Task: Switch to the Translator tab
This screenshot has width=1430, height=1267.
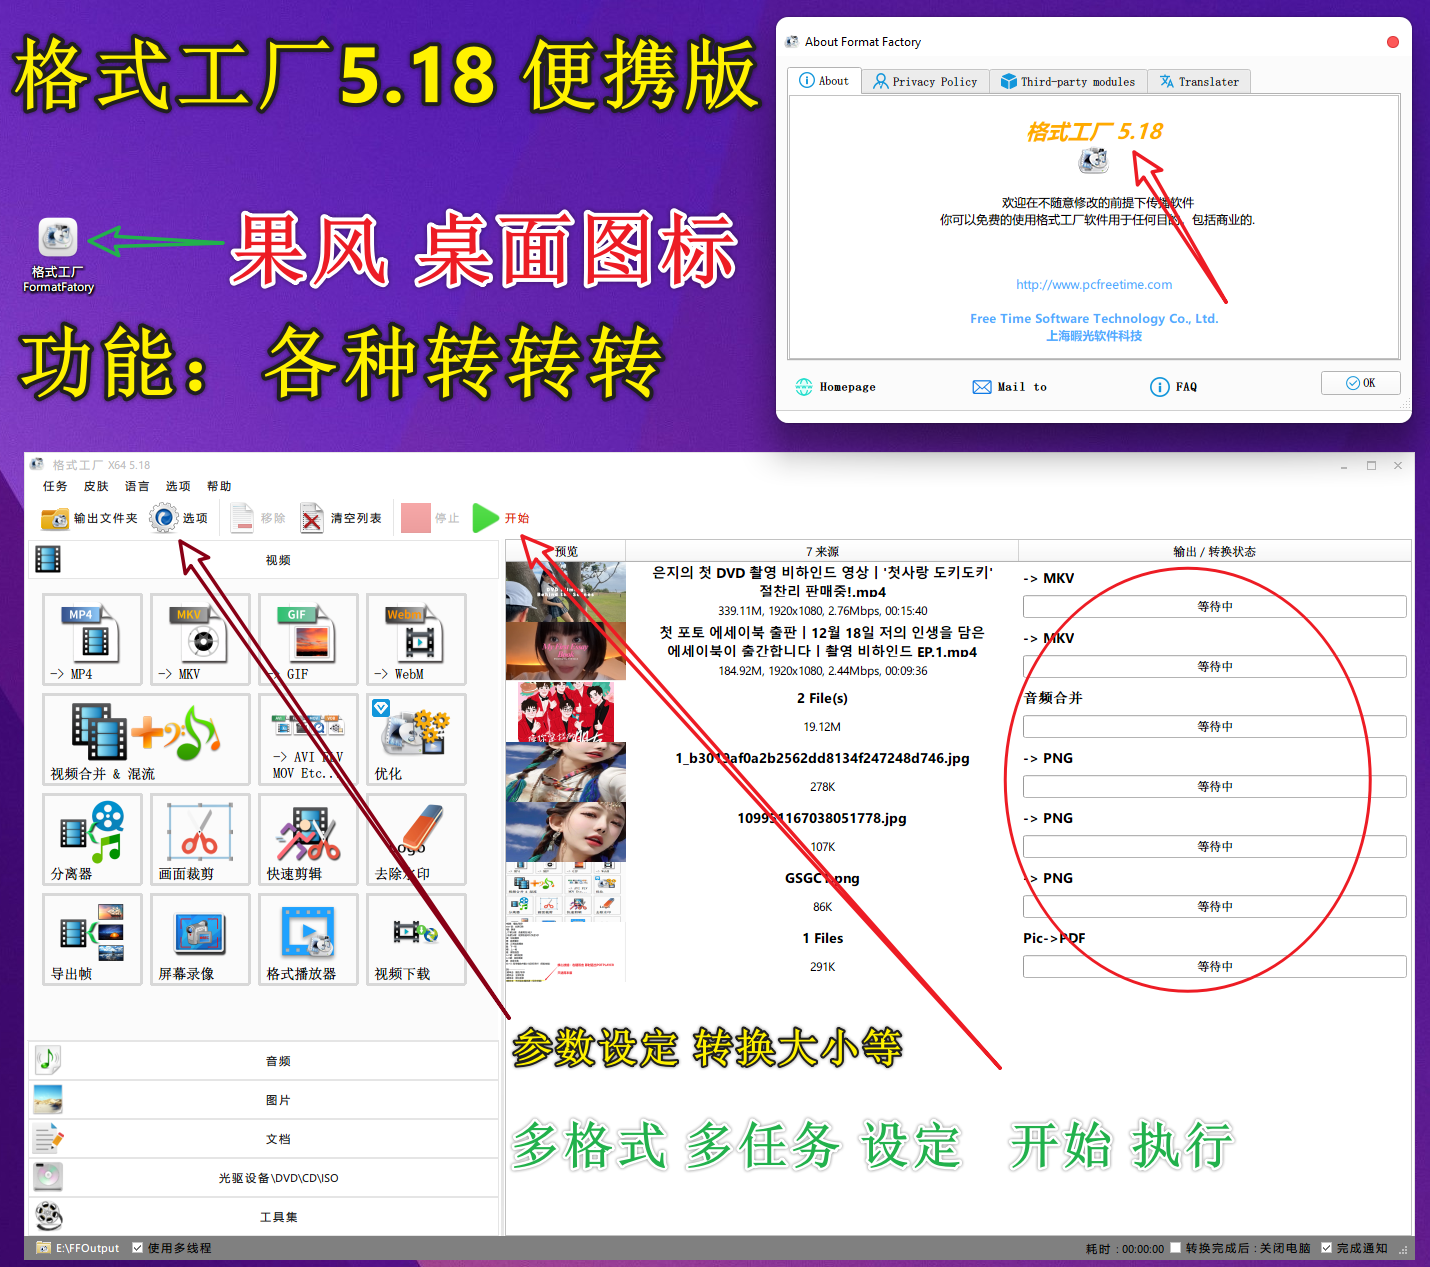Action: pos(1199,81)
